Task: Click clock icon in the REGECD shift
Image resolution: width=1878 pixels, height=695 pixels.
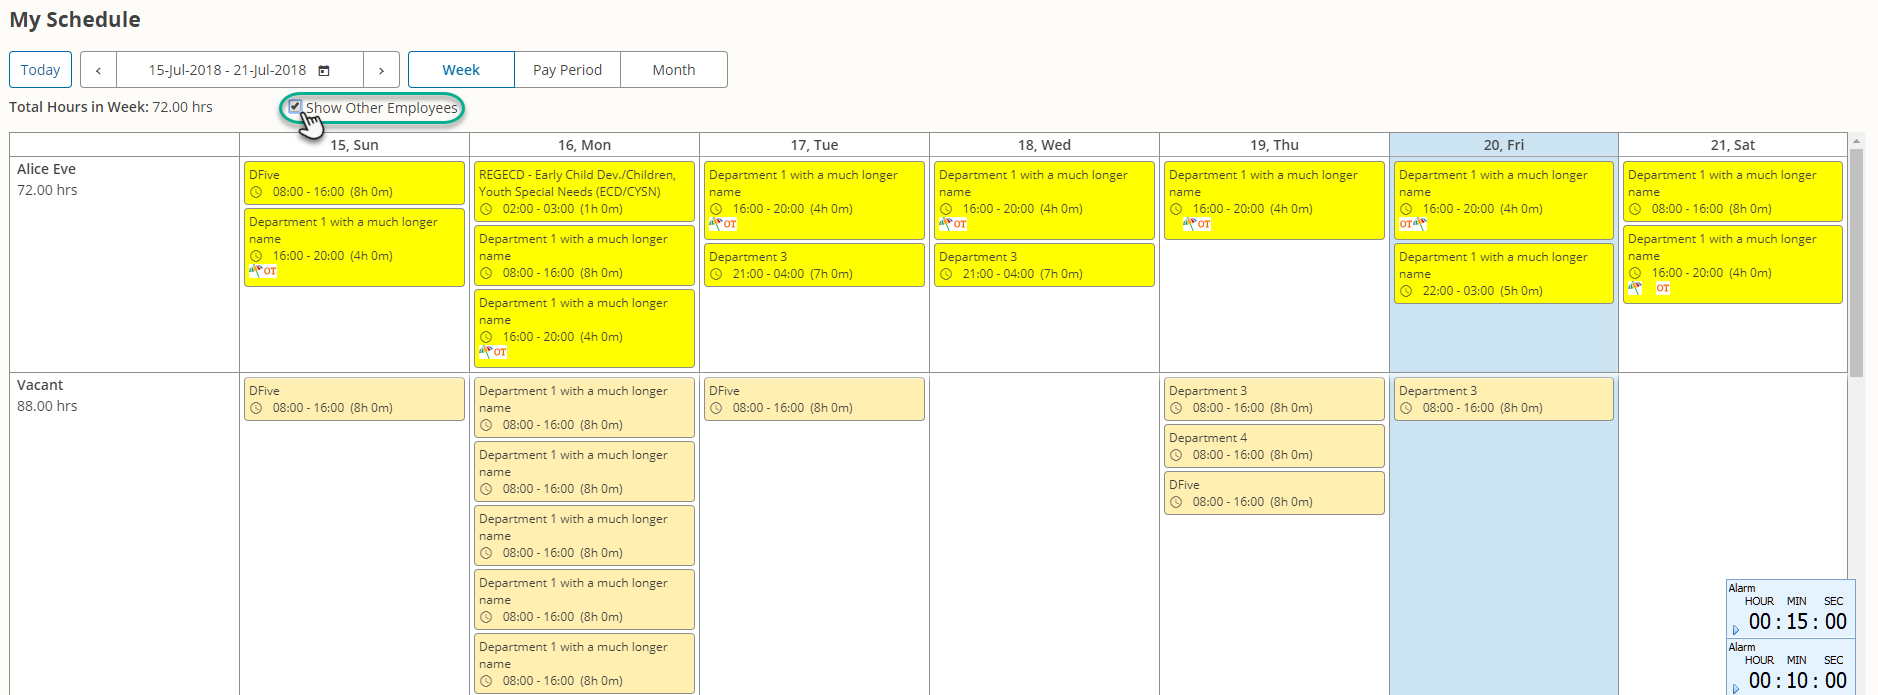Action: pos(486,209)
